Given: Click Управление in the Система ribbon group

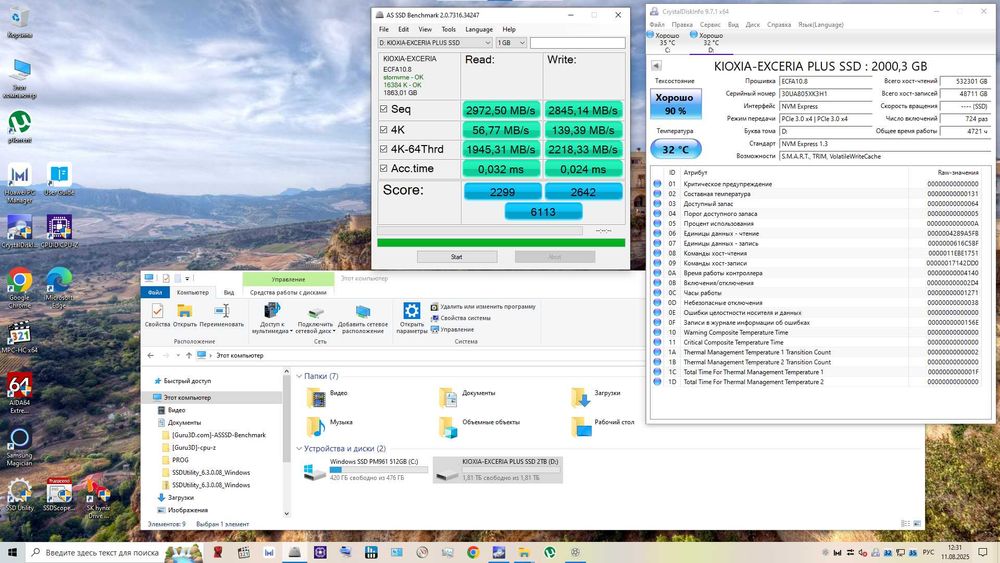Looking at the screenshot, I should pos(452,330).
